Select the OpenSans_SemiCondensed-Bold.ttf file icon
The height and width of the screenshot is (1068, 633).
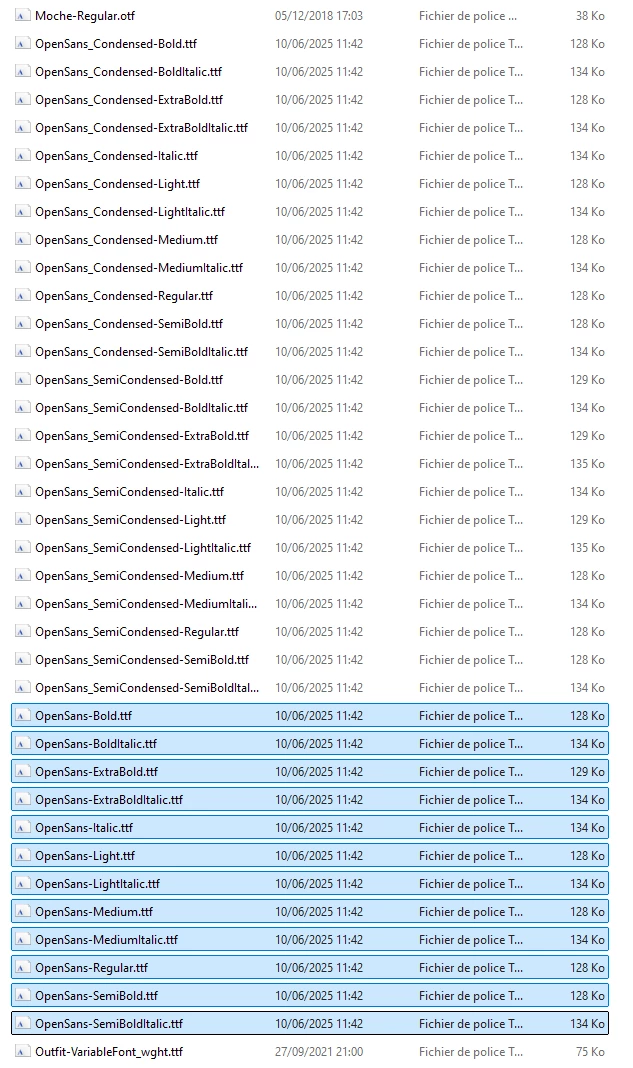(22, 379)
